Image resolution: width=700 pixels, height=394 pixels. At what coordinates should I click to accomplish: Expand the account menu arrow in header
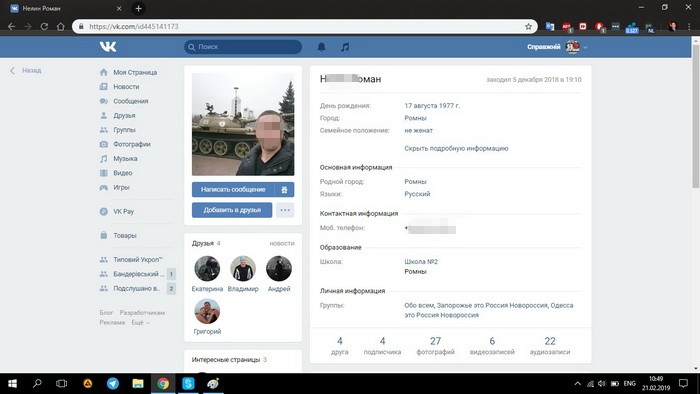585,47
